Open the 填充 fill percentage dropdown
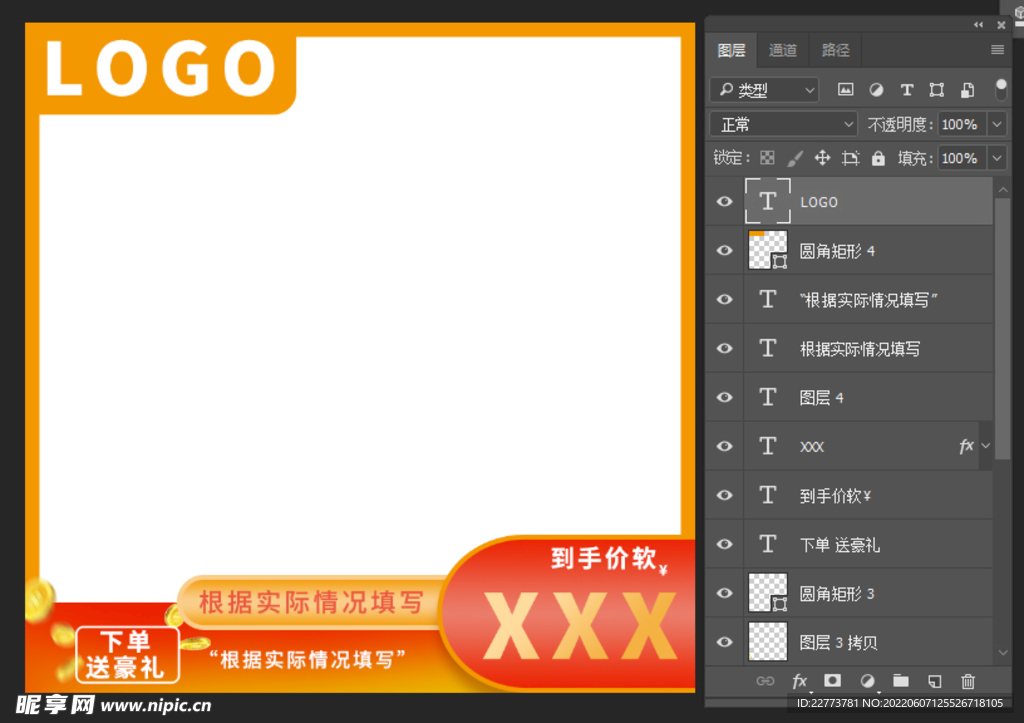The height and width of the screenshot is (723, 1024). coord(997,157)
